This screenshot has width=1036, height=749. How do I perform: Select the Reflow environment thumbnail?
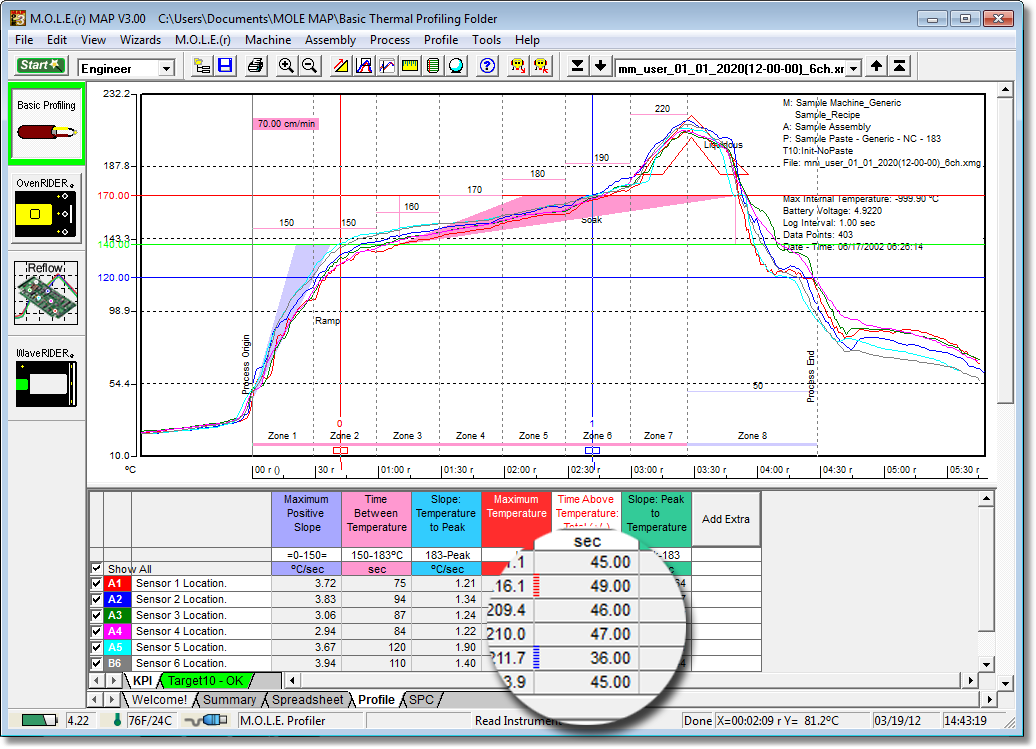point(46,293)
